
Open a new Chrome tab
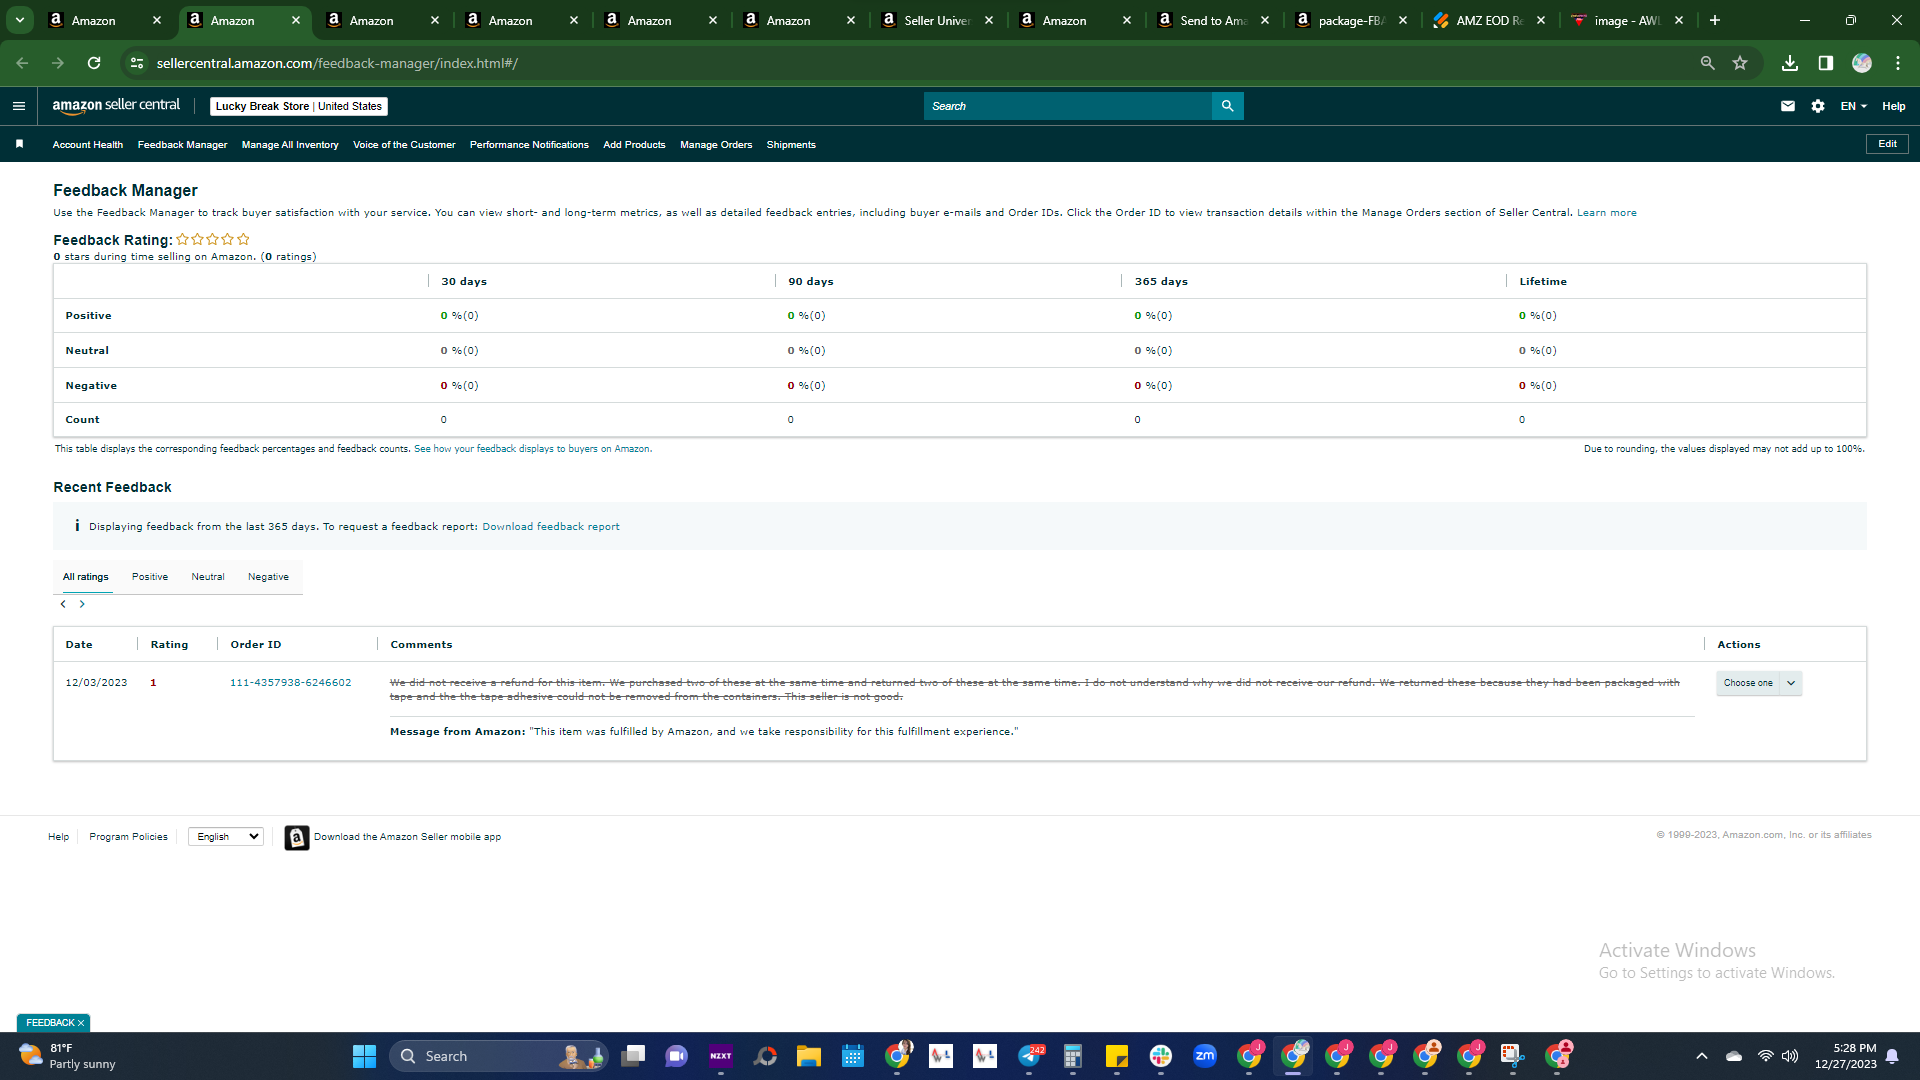[1715, 20]
